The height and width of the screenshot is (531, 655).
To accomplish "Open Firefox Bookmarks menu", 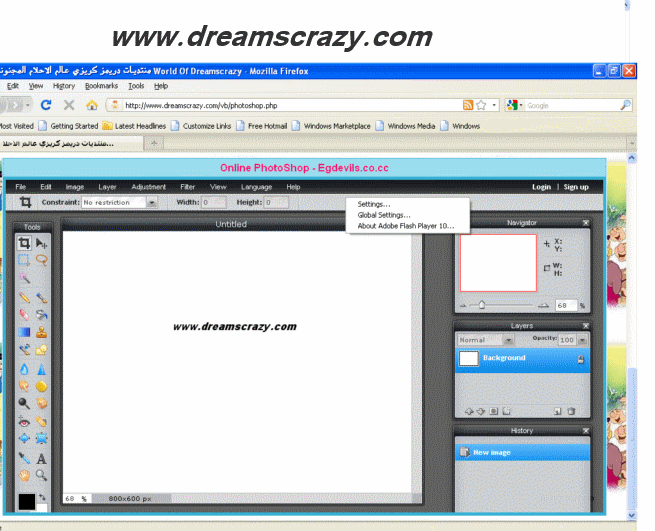I will pyautogui.click(x=102, y=86).
